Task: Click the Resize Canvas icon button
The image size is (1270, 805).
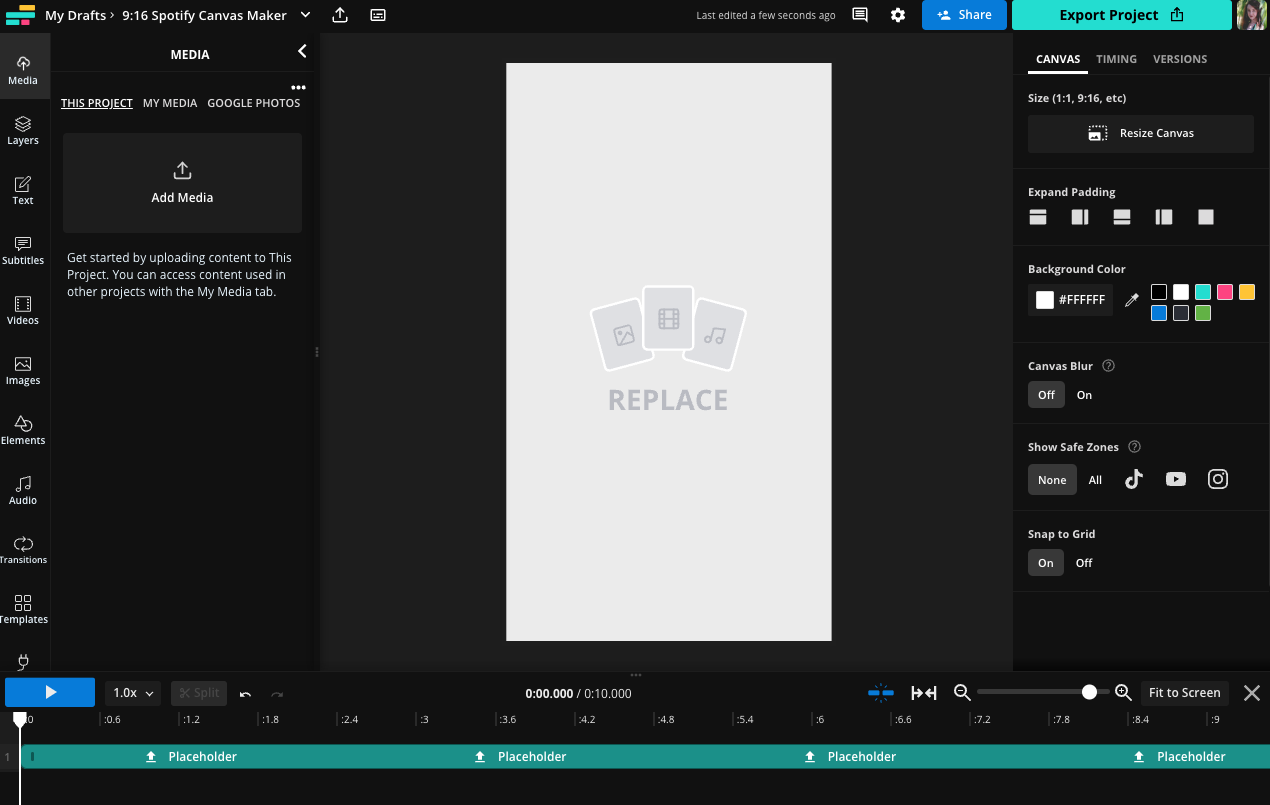Action: coord(1097,132)
